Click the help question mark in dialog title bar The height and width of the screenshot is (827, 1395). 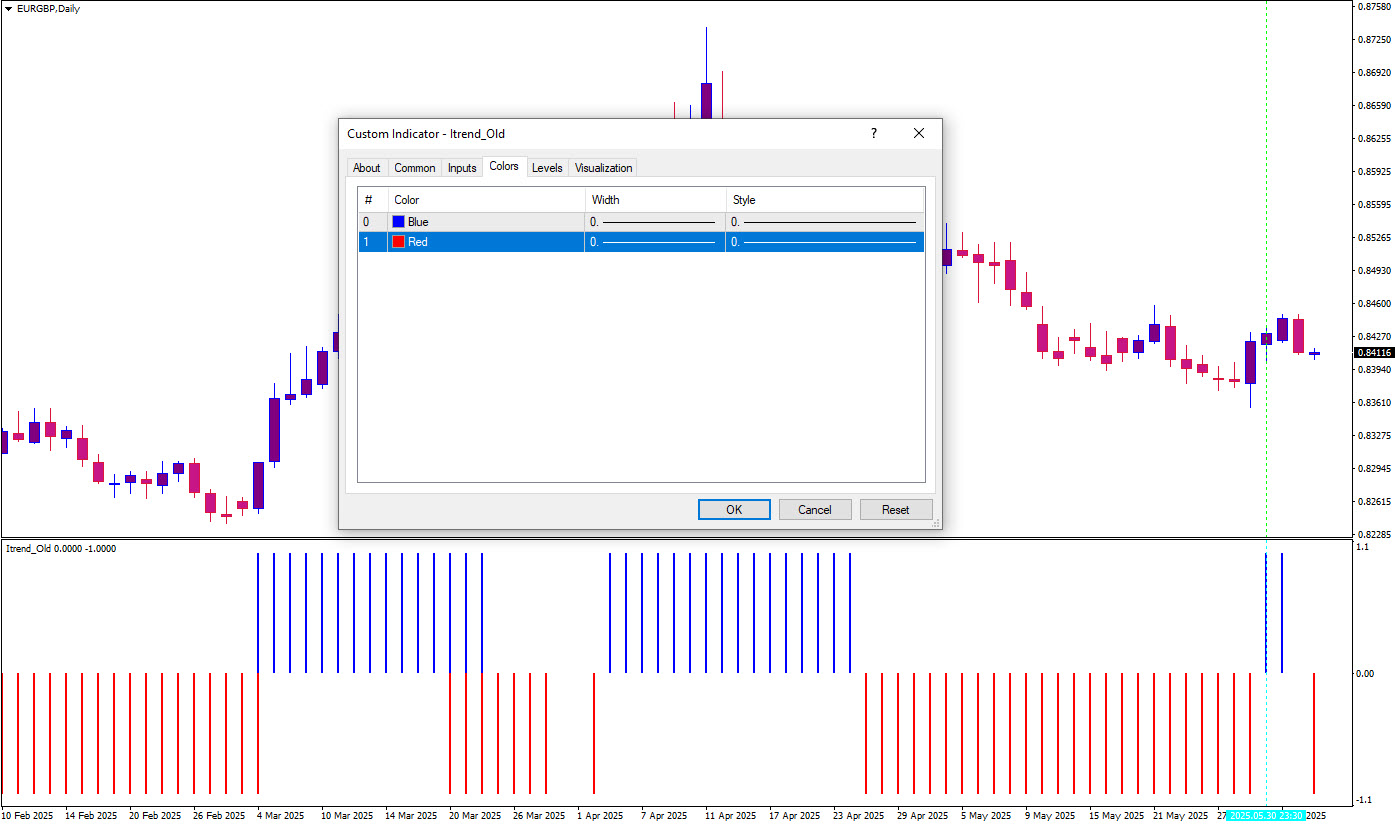click(873, 133)
